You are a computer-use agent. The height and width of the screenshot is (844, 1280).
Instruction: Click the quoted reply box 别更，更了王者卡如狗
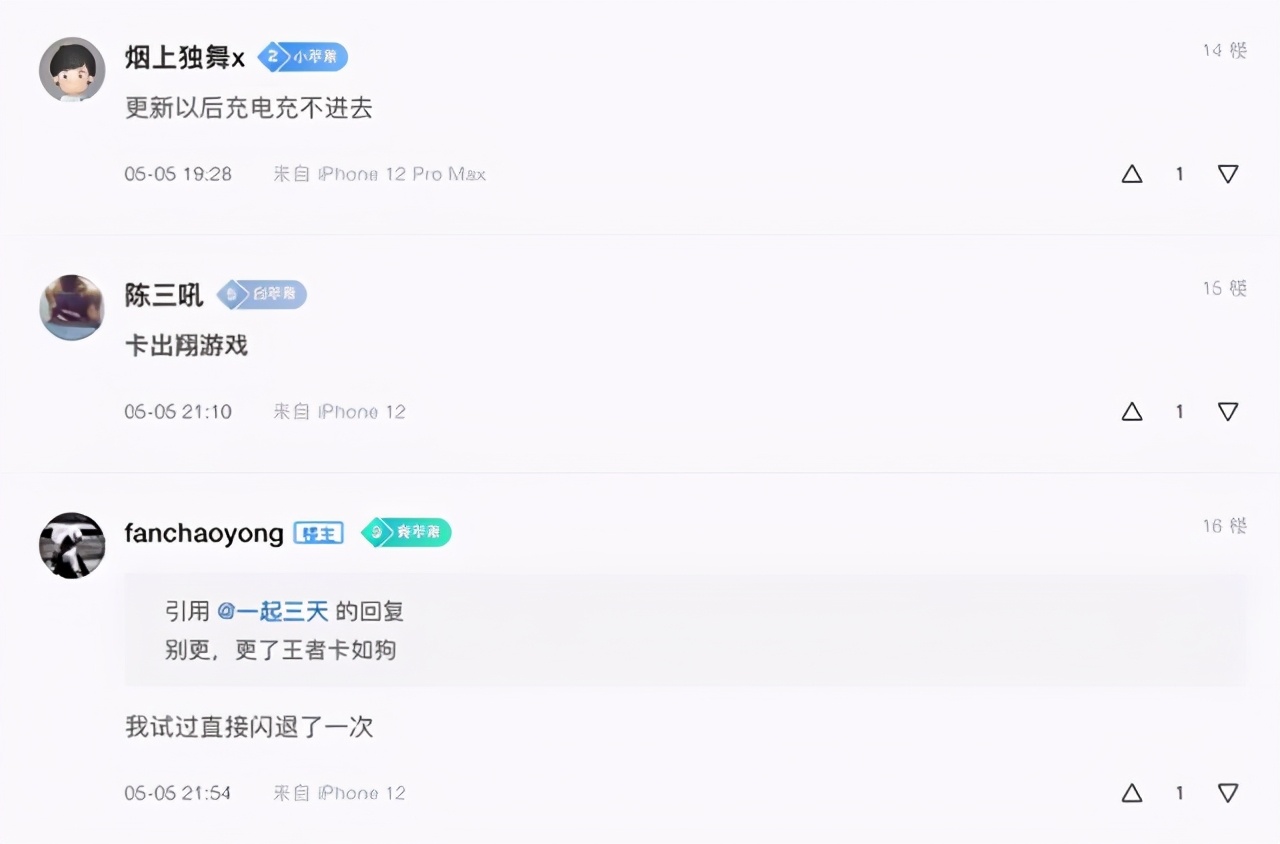[x=686, y=630]
